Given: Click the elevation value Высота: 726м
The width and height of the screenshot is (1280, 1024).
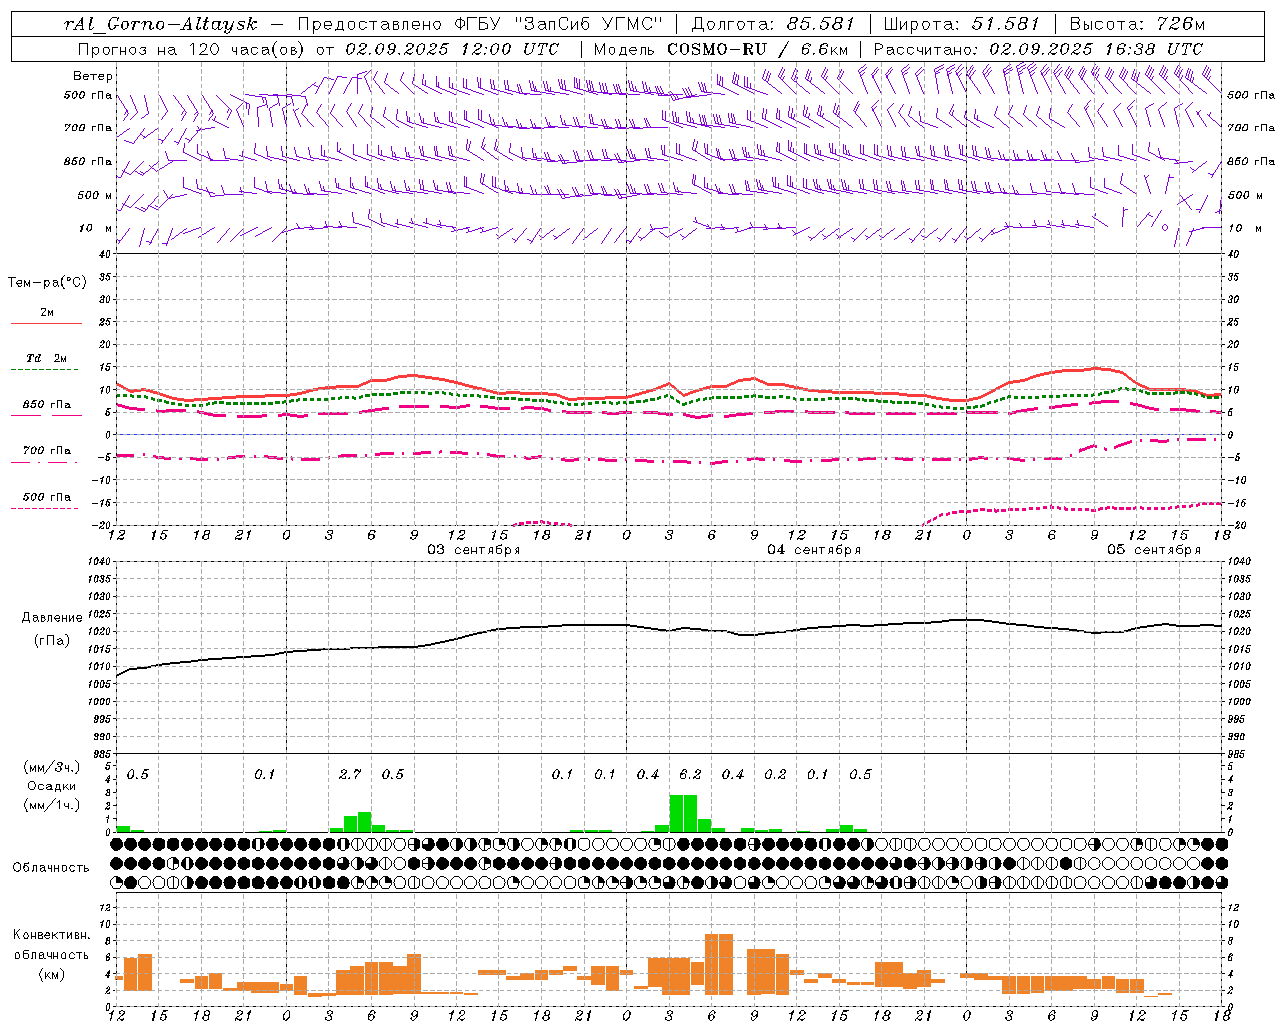Looking at the screenshot, I should click(1137, 24).
